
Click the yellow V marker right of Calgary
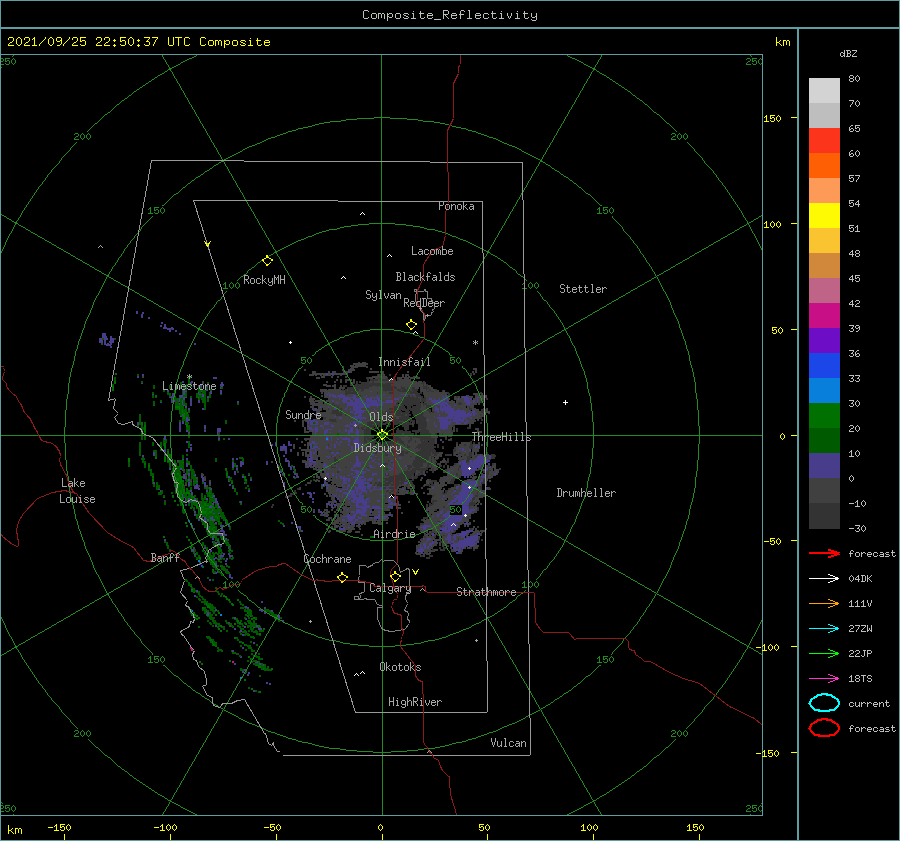[416, 572]
